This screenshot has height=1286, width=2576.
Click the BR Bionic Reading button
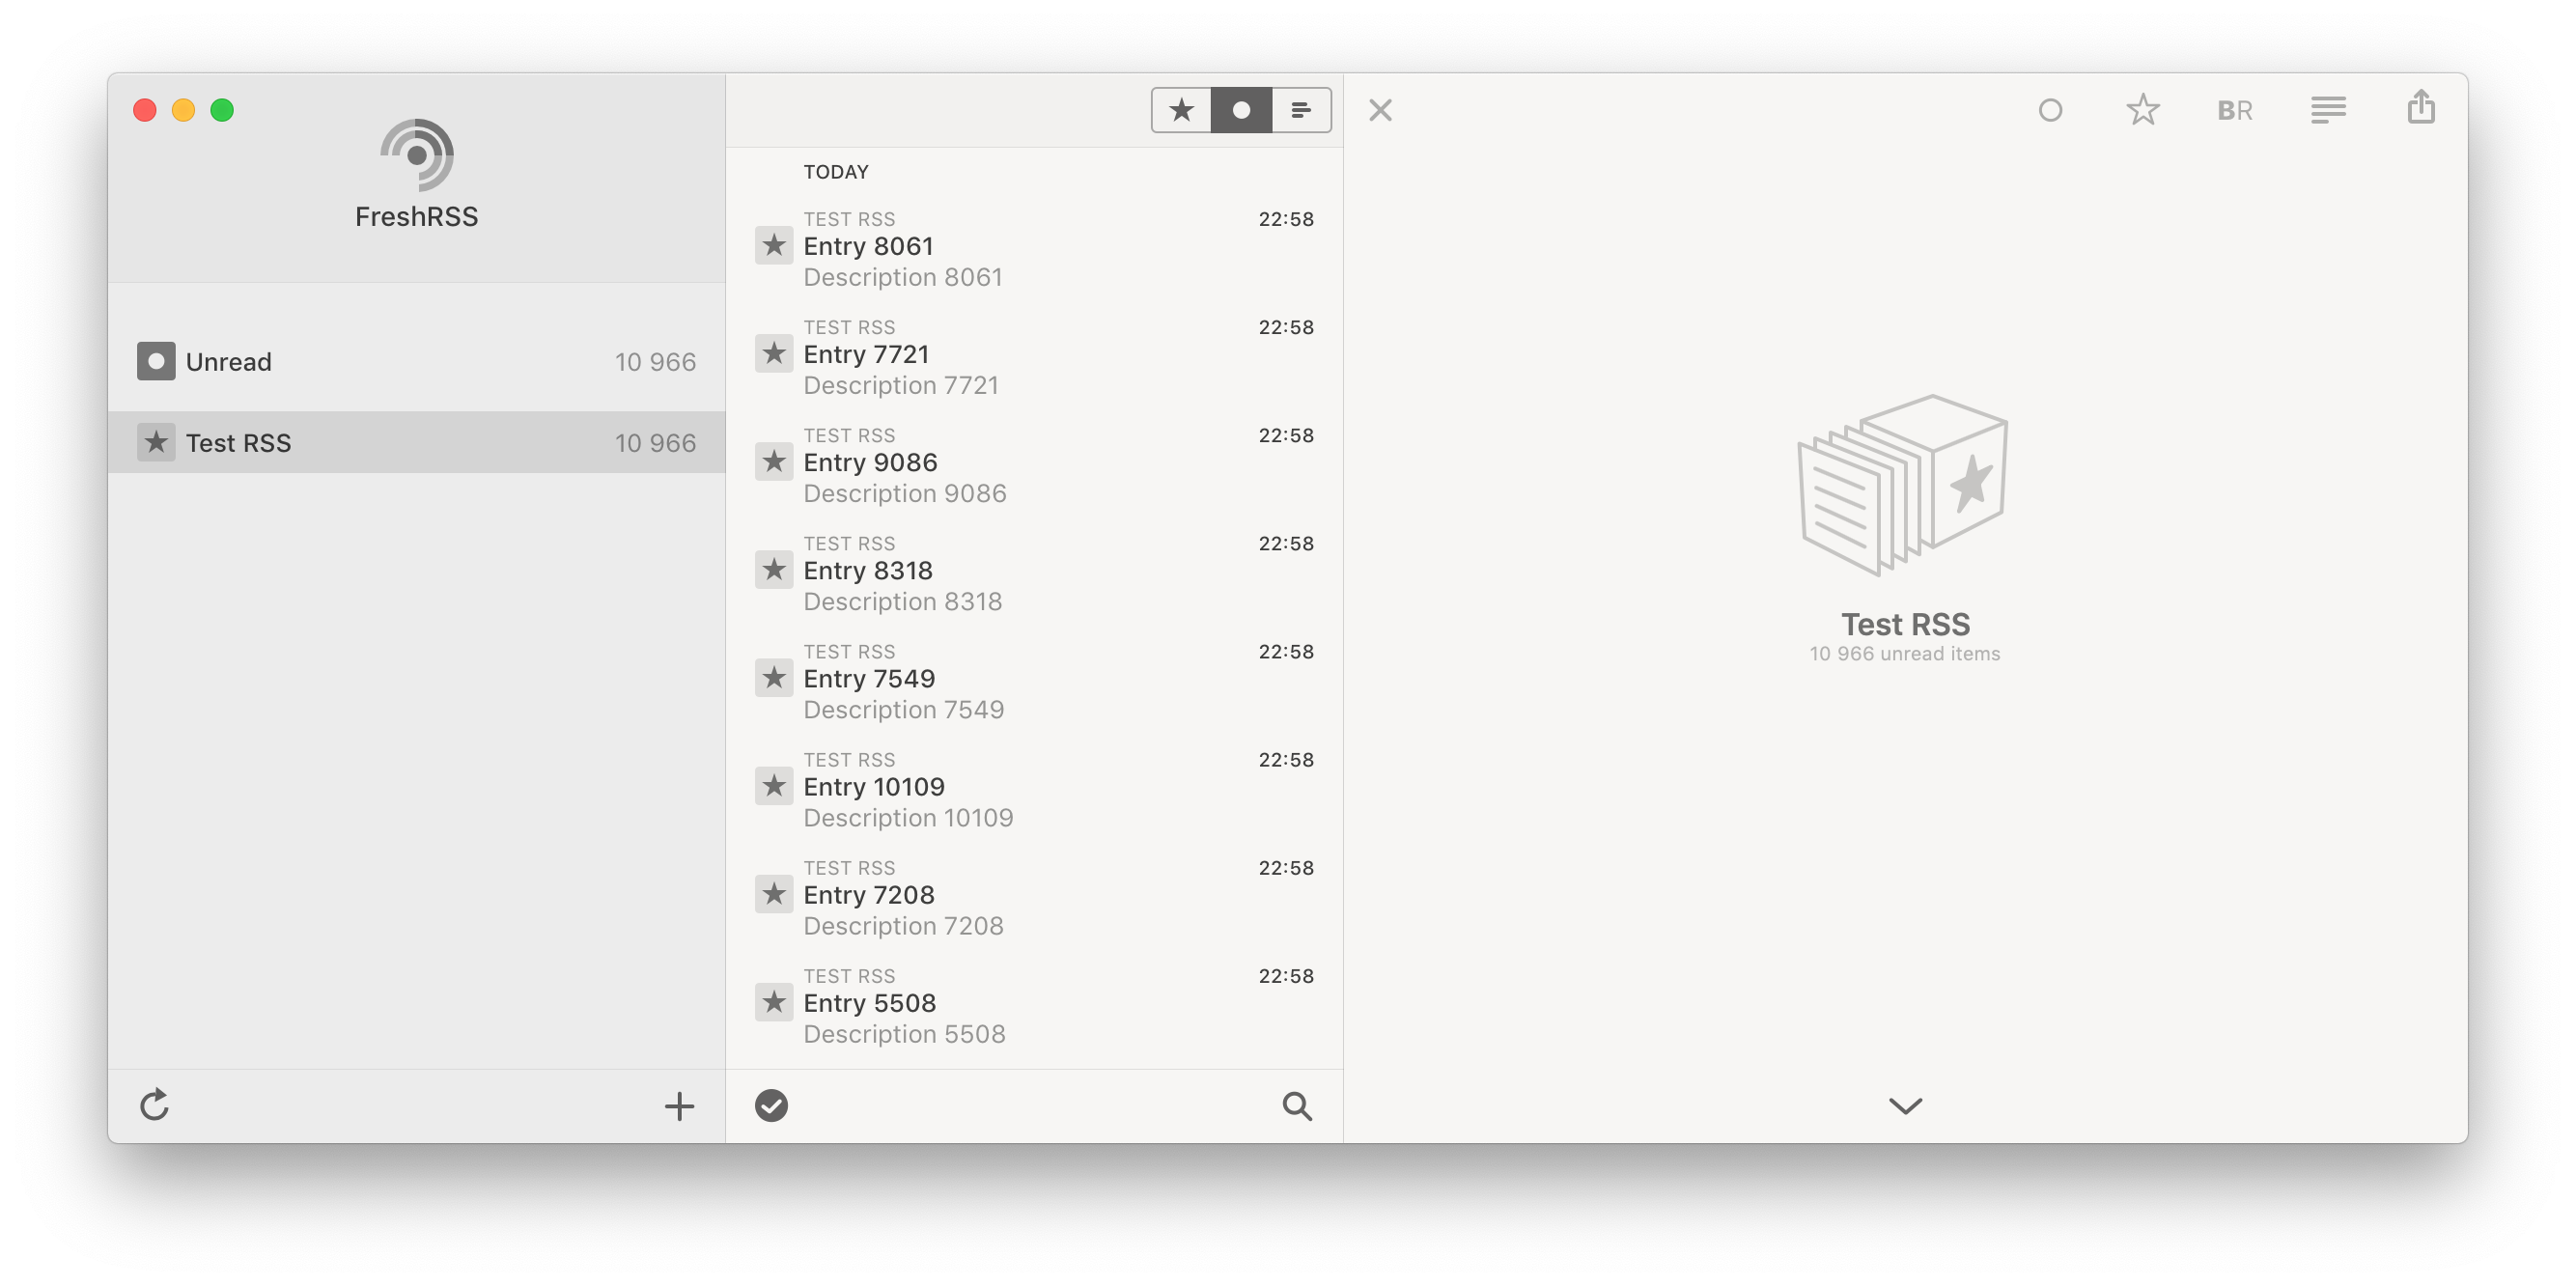[2235, 110]
